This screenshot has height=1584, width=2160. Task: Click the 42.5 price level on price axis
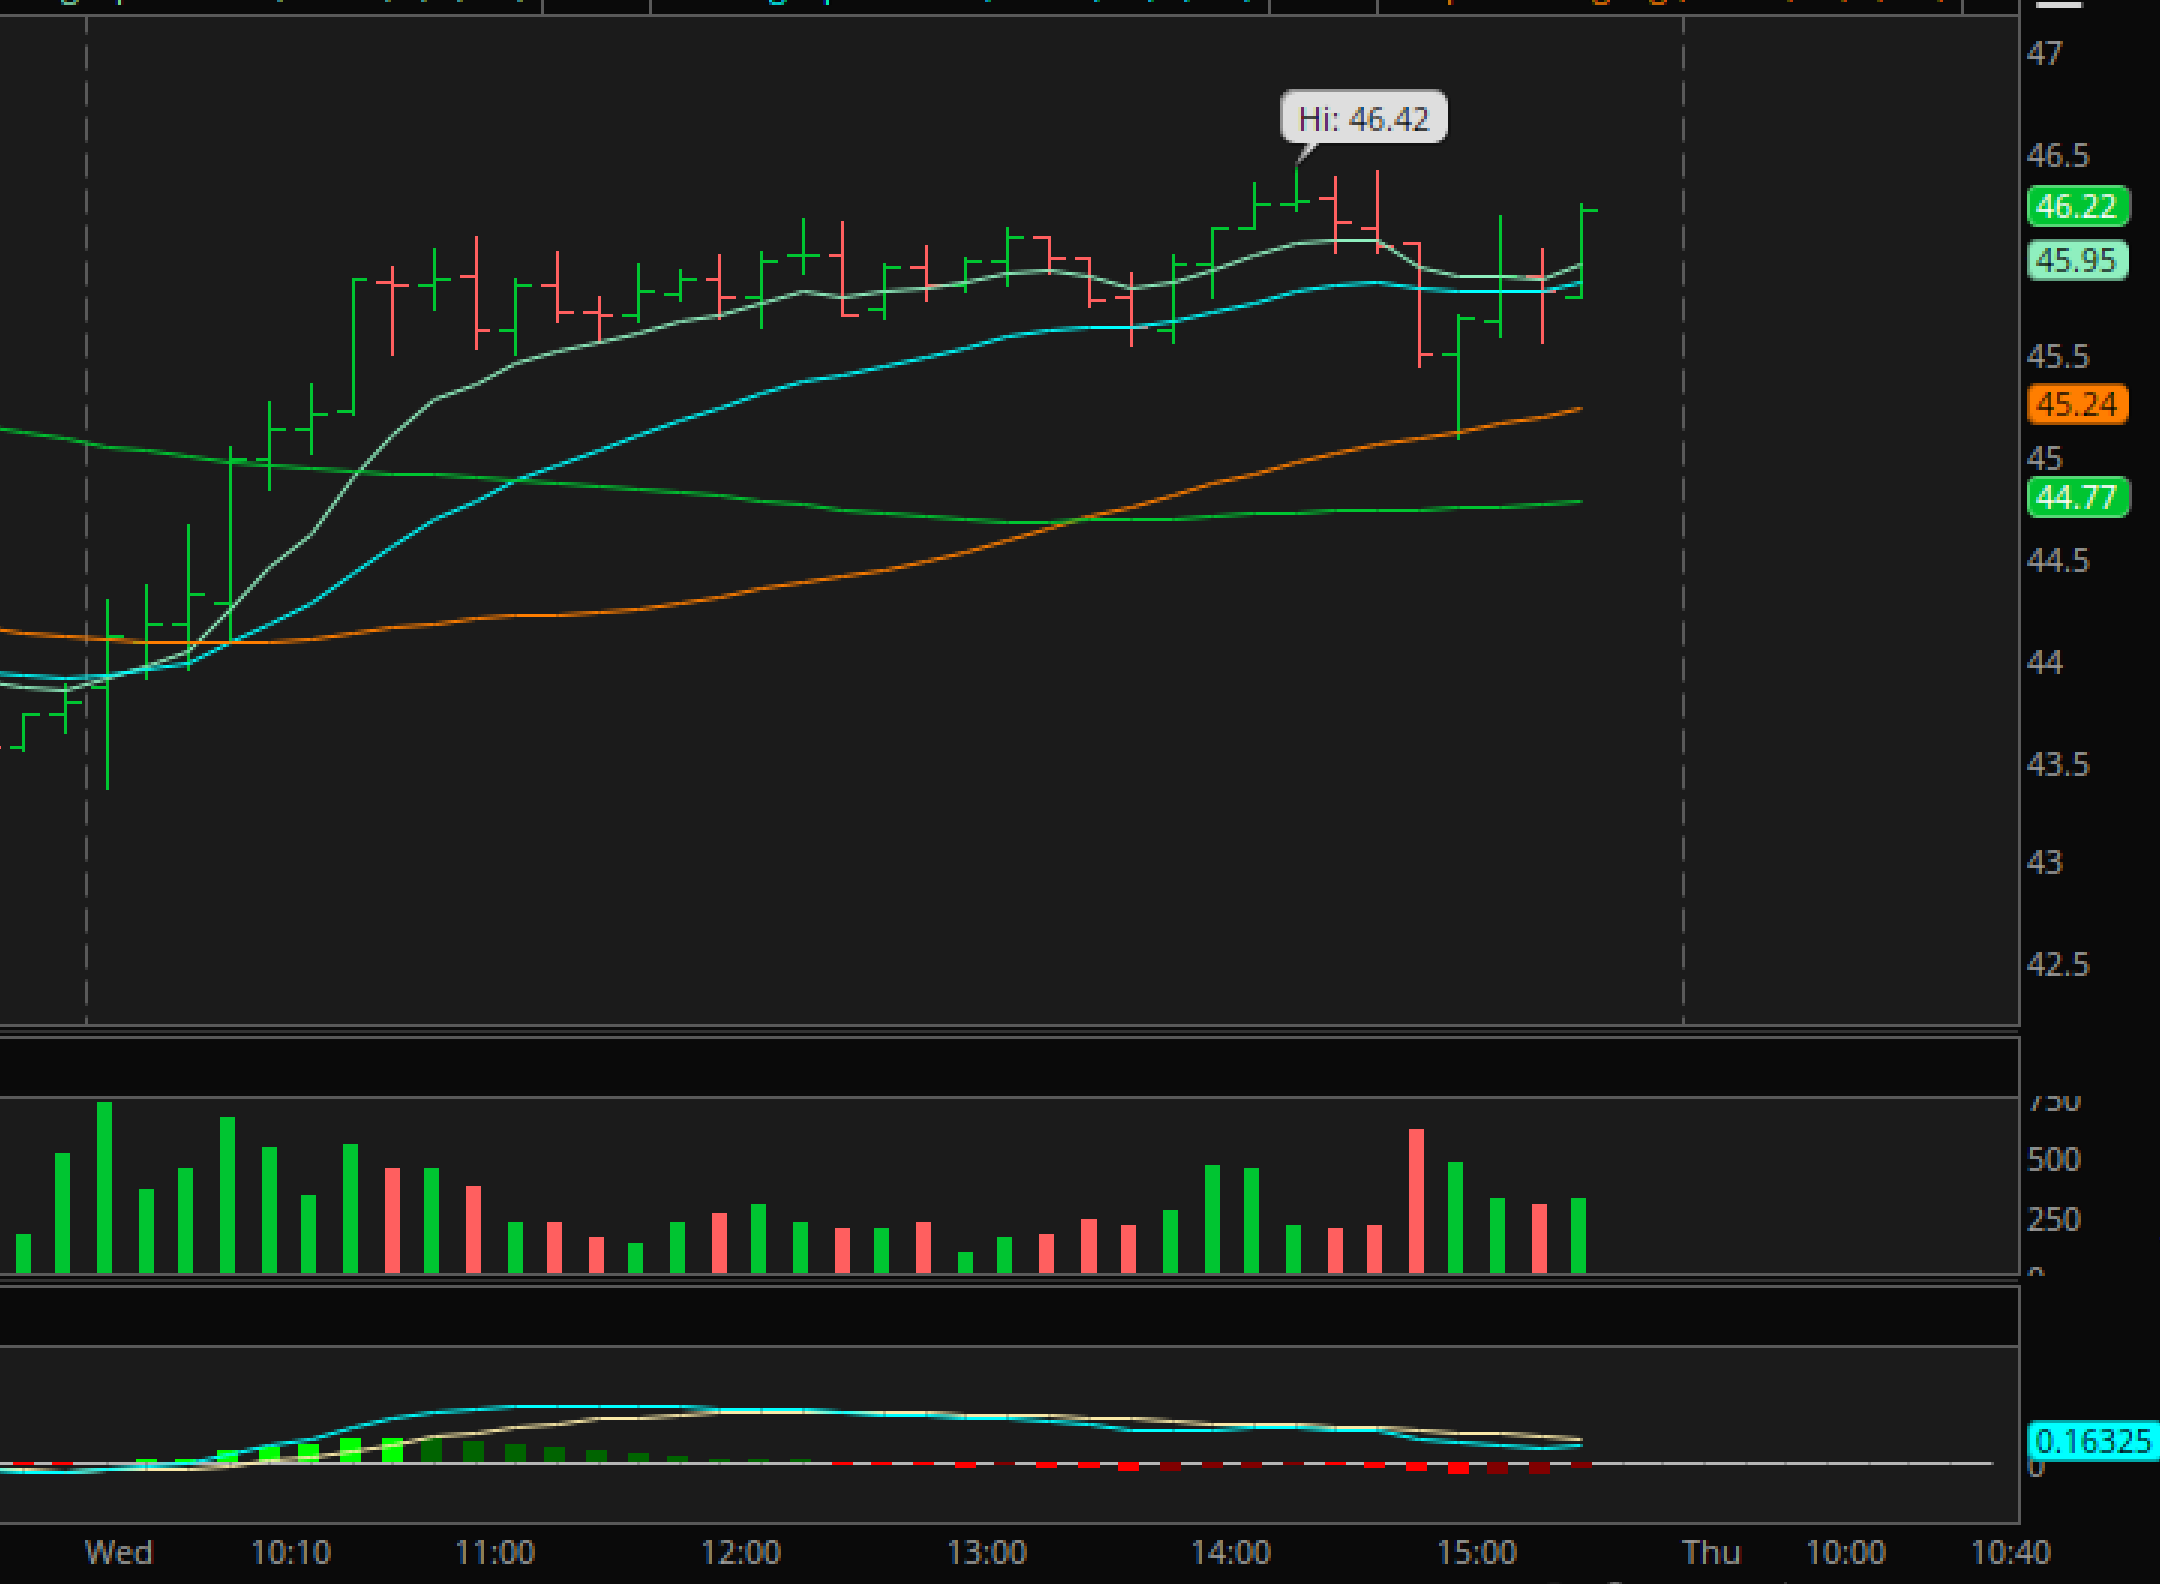click(2057, 965)
